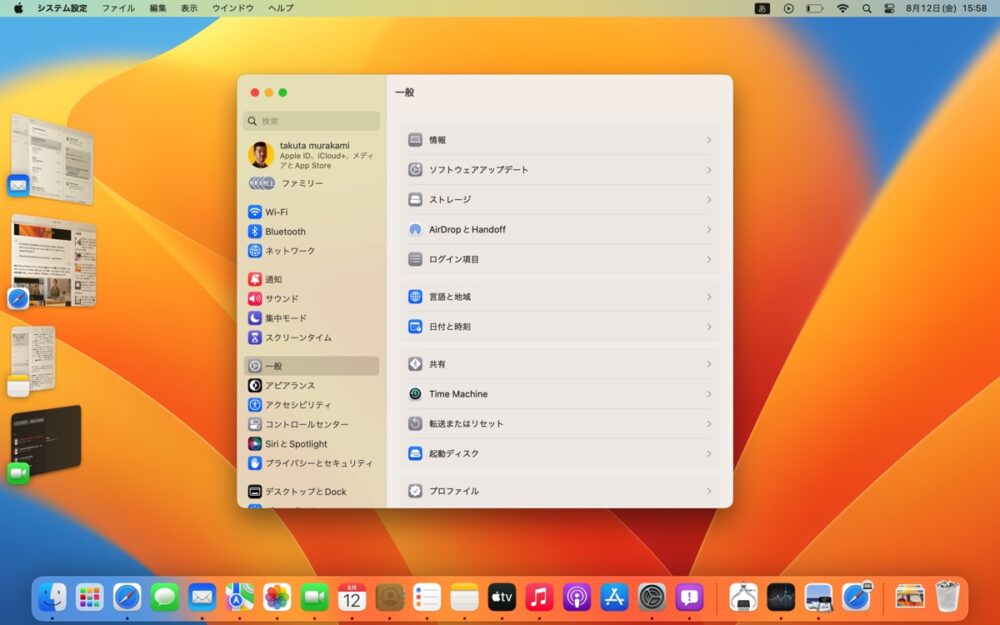Open 通知 (Notifications) settings
Viewport: 1000px width, 625px height.
[x=273, y=279]
